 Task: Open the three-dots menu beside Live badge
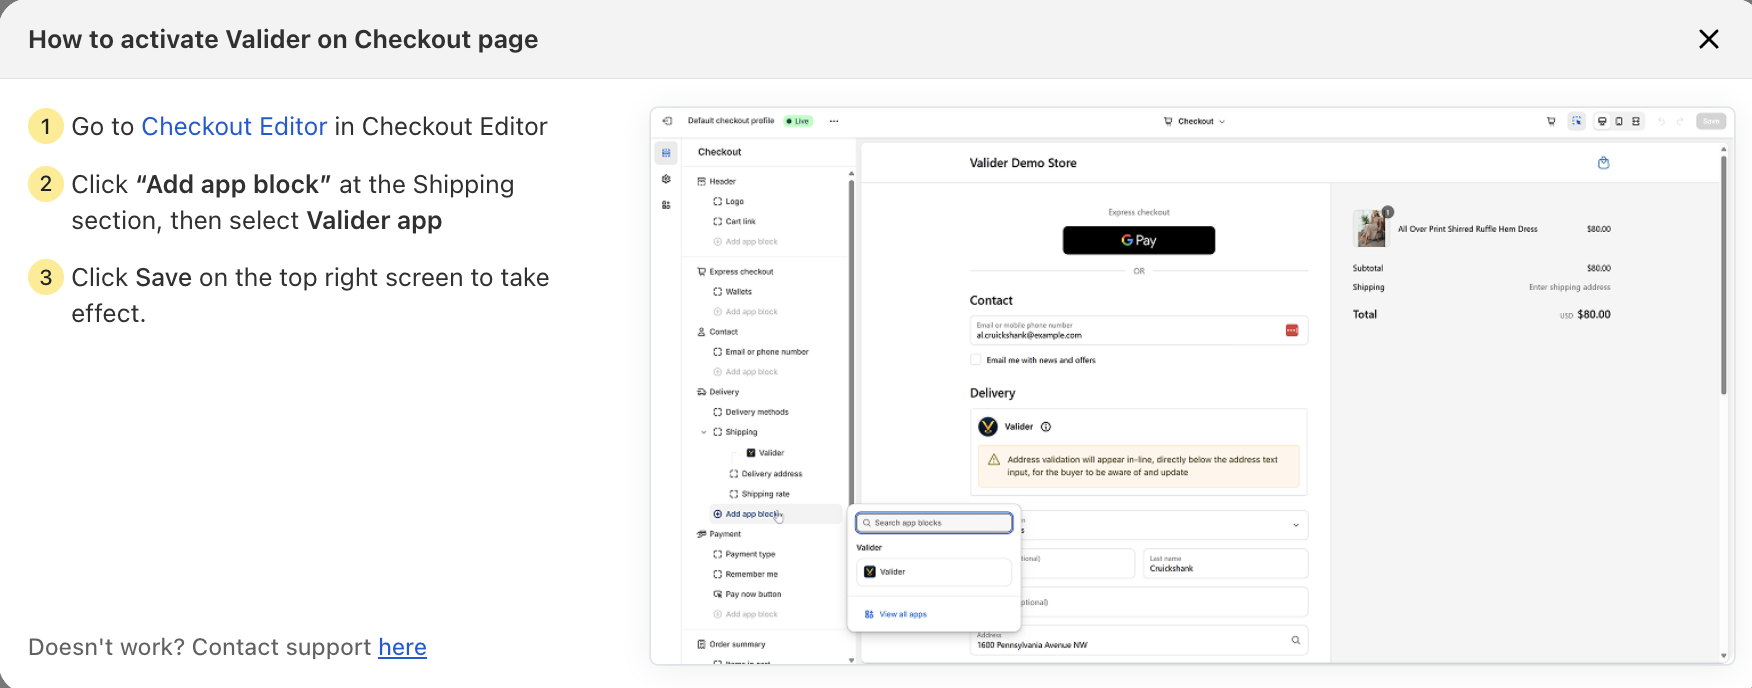pyautogui.click(x=834, y=121)
